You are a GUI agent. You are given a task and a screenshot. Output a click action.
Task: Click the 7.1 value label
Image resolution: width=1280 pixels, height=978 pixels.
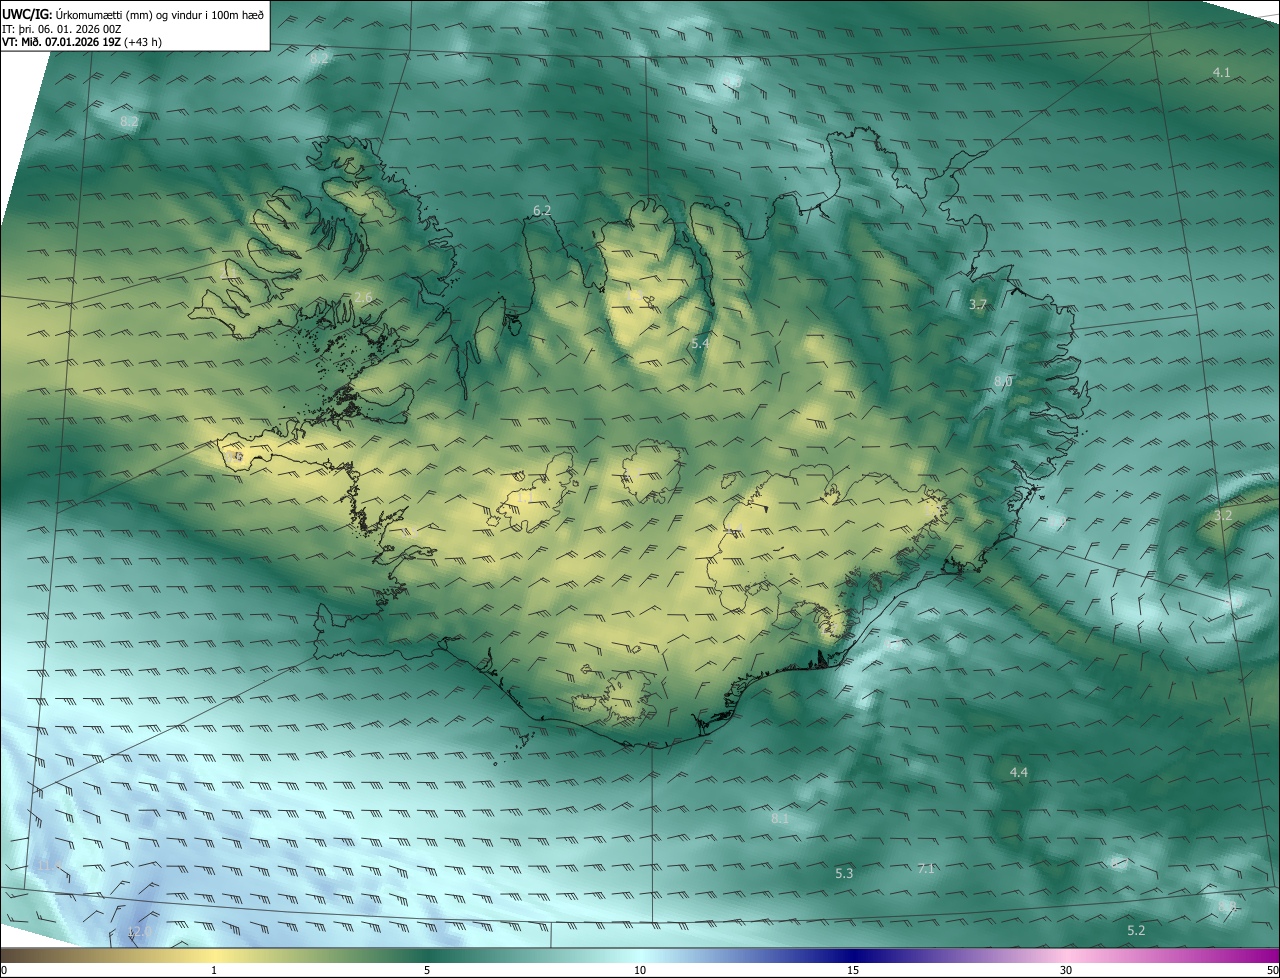926,869
